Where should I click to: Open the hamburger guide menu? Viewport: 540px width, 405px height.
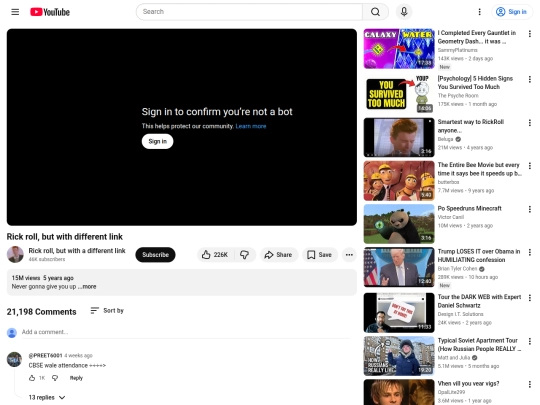click(15, 12)
